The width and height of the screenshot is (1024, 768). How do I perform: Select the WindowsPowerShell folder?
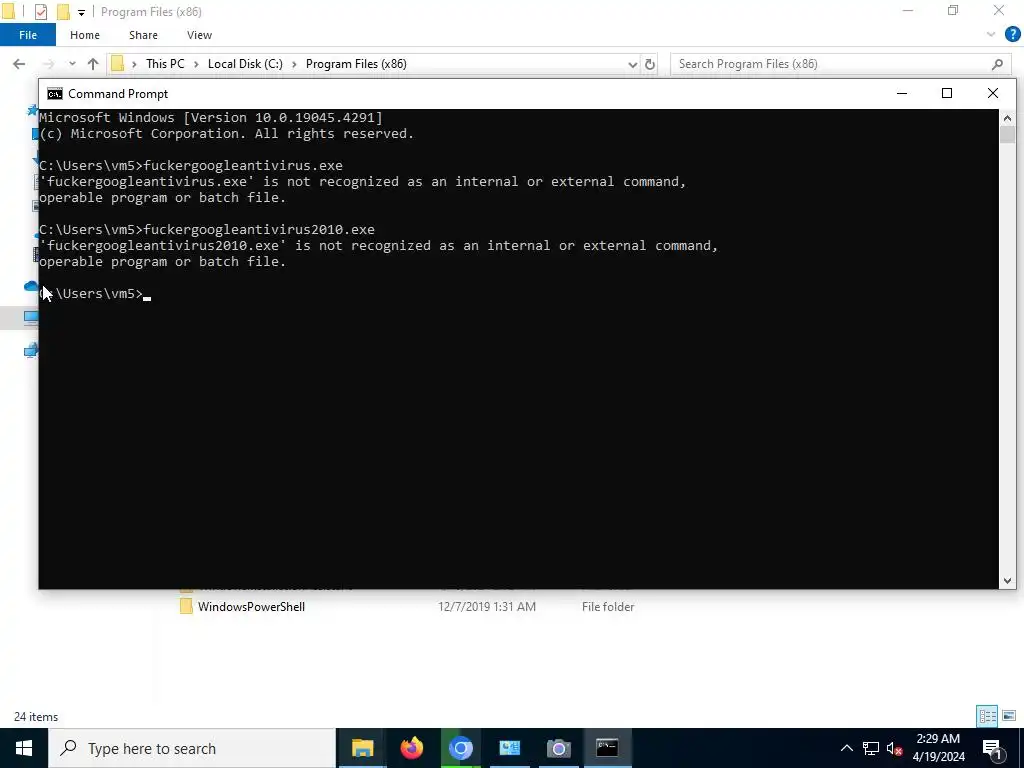click(251, 607)
